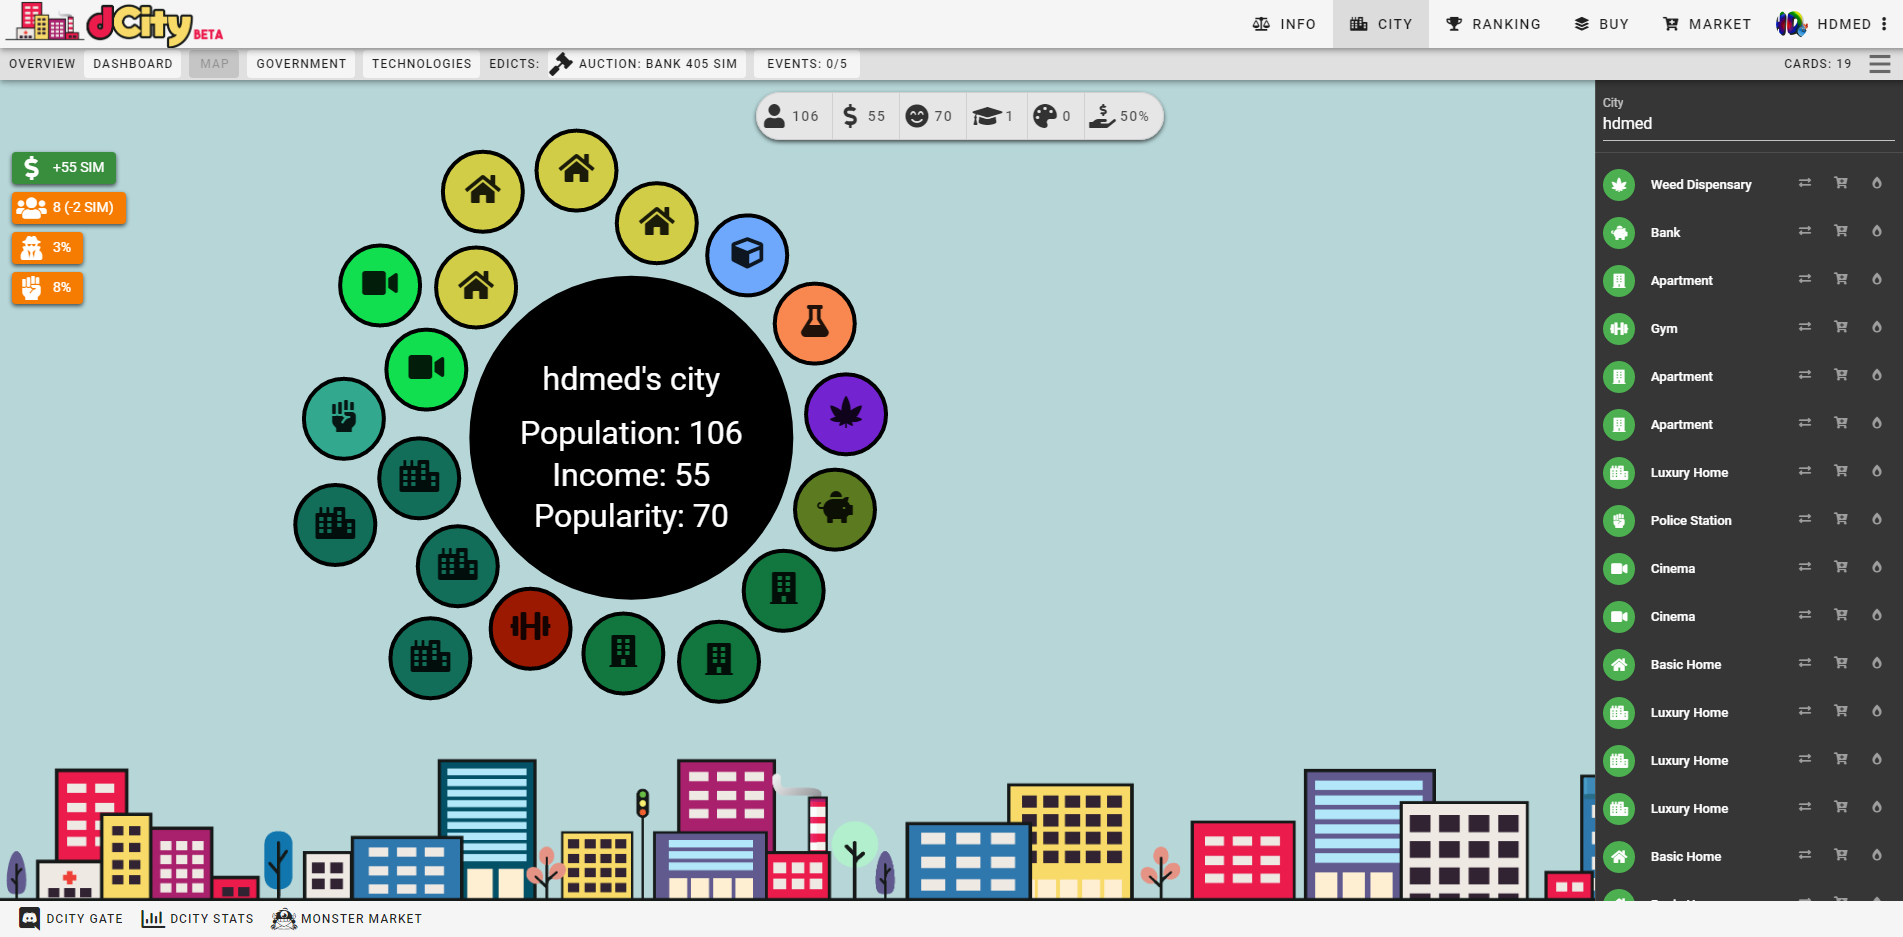This screenshot has width=1903, height=937.
Task: Click the sell cart icon for Bank
Action: (1841, 231)
